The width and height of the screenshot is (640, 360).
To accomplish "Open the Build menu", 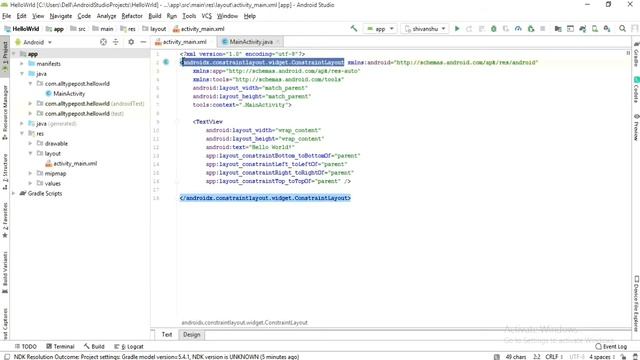I will pyautogui.click(x=154, y=16).
